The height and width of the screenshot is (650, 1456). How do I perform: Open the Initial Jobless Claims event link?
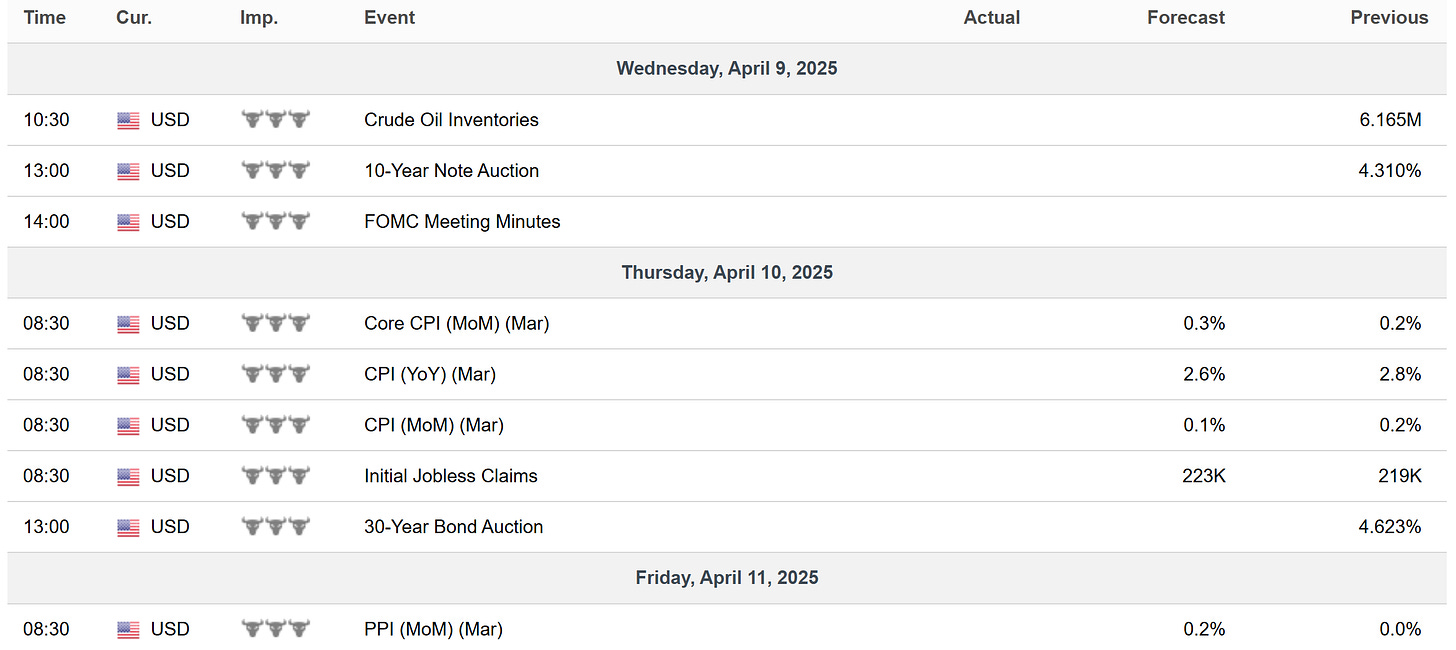pos(451,476)
